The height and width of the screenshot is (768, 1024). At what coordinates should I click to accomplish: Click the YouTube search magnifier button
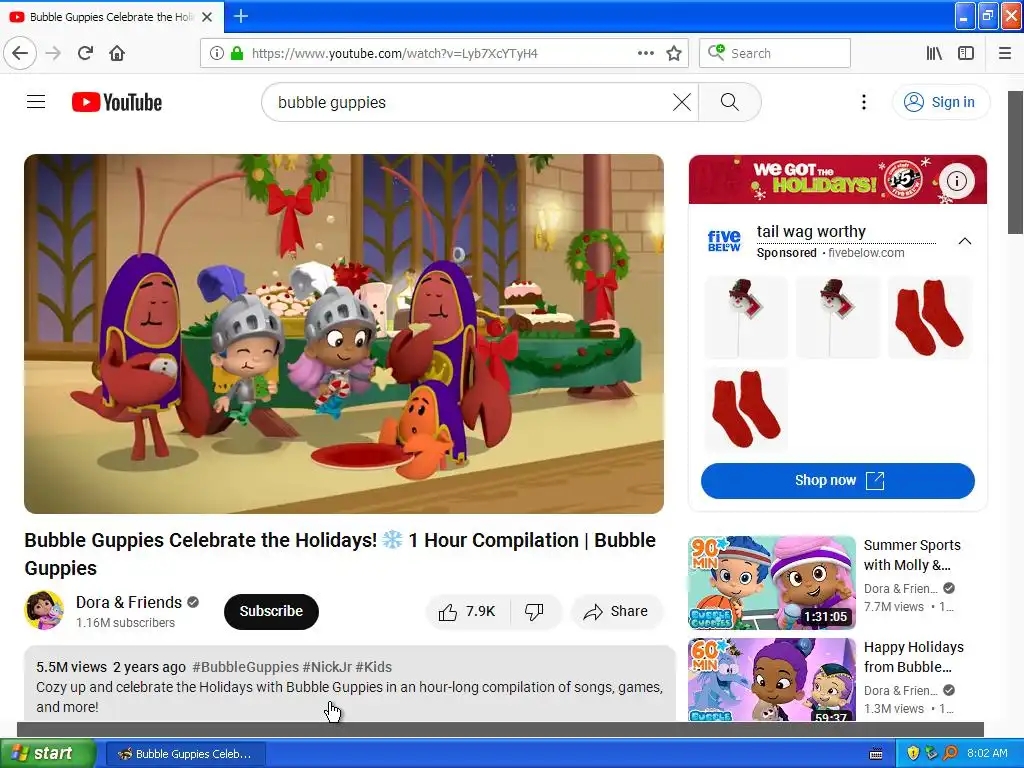729,102
